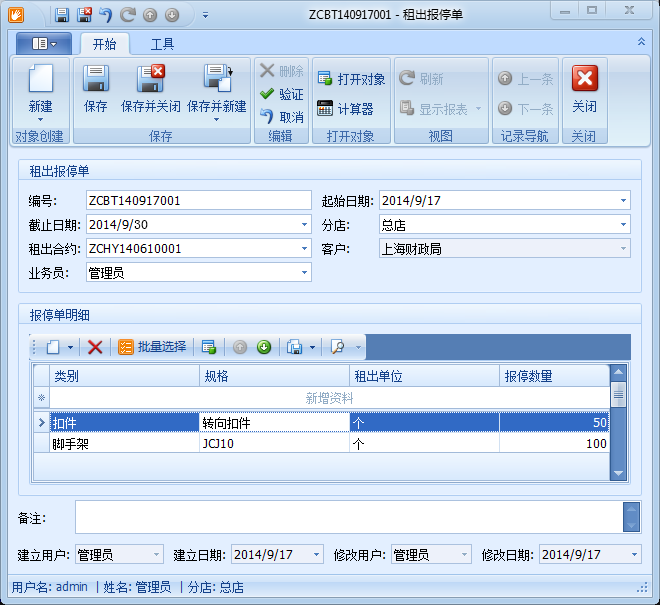This screenshot has width=660, height=605.
Task: Go to 上一条 previous record
Action: pos(525,79)
